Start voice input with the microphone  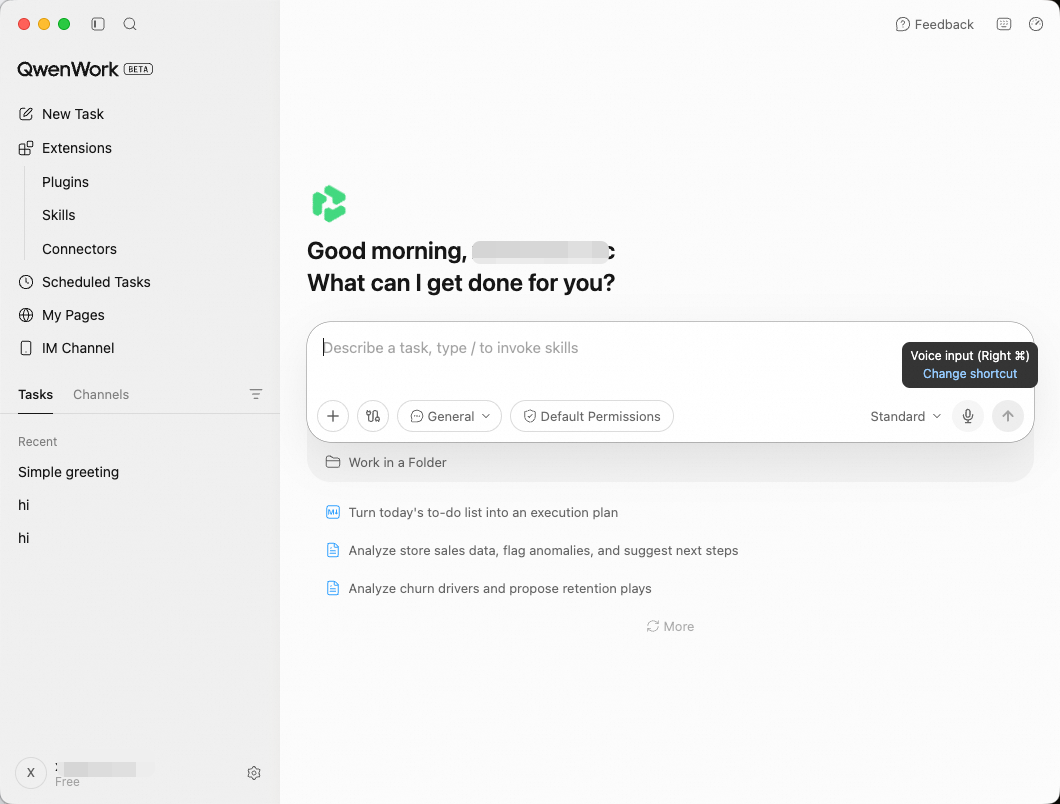[968, 416]
